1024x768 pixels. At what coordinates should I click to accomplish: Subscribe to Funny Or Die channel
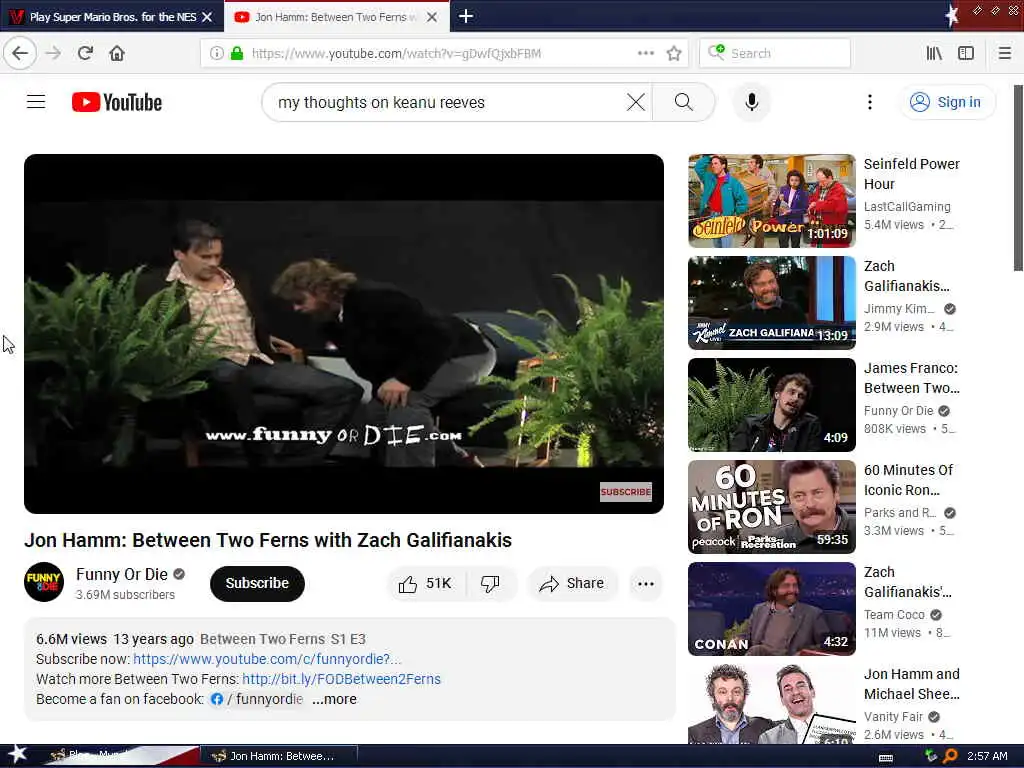(x=257, y=583)
